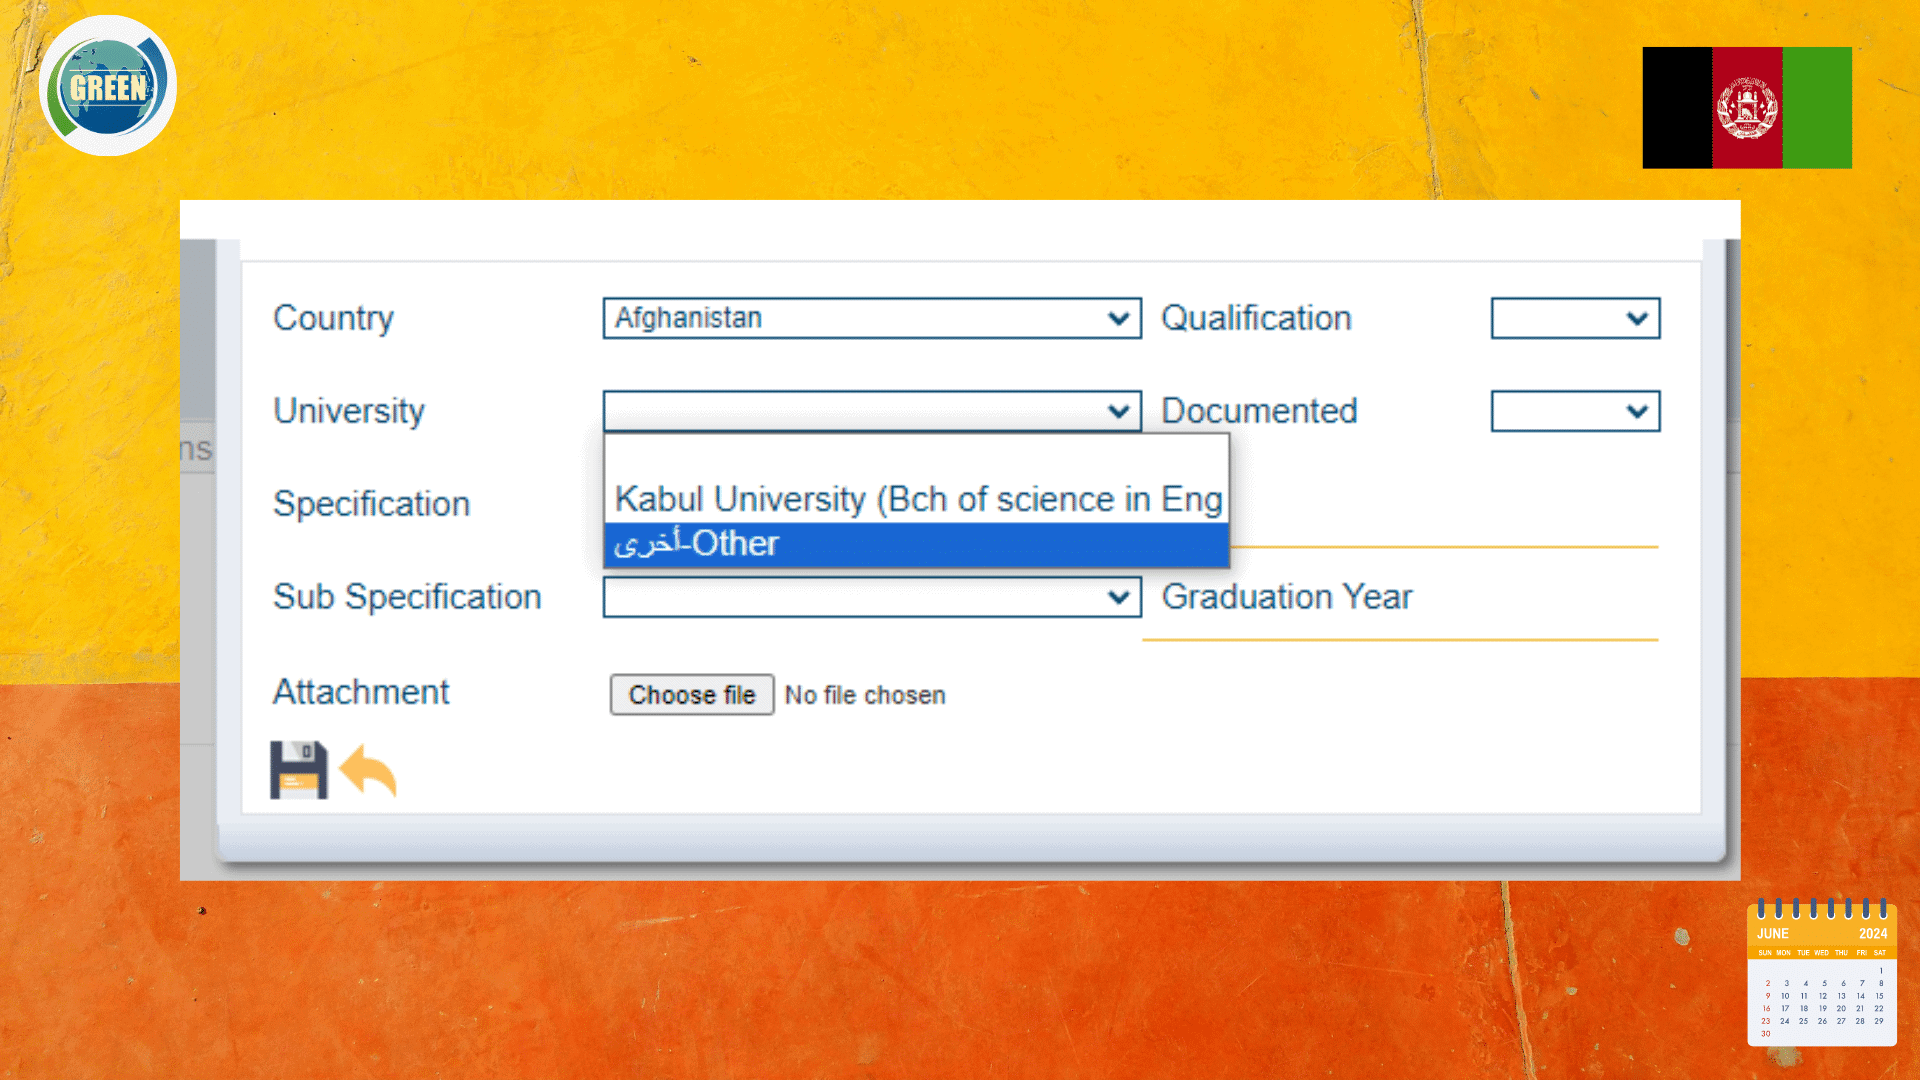Click the No file chosen text
Screen dimensions: 1920x1080
(x=865, y=695)
